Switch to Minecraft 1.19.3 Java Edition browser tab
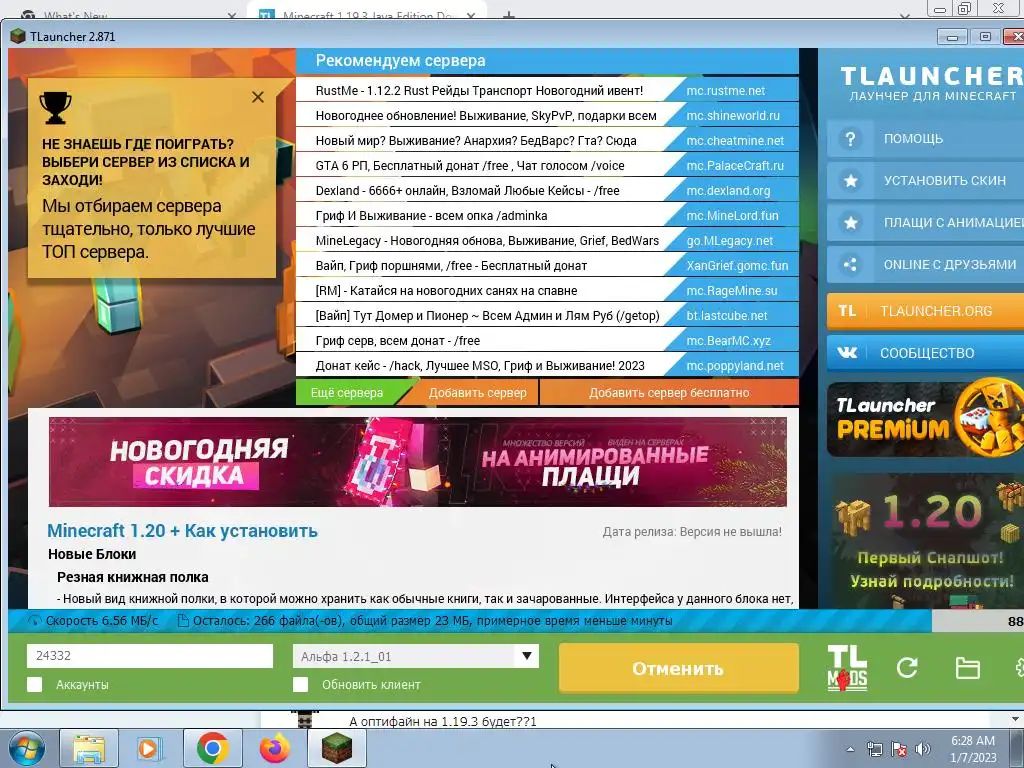The image size is (1024, 768). click(x=366, y=13)
